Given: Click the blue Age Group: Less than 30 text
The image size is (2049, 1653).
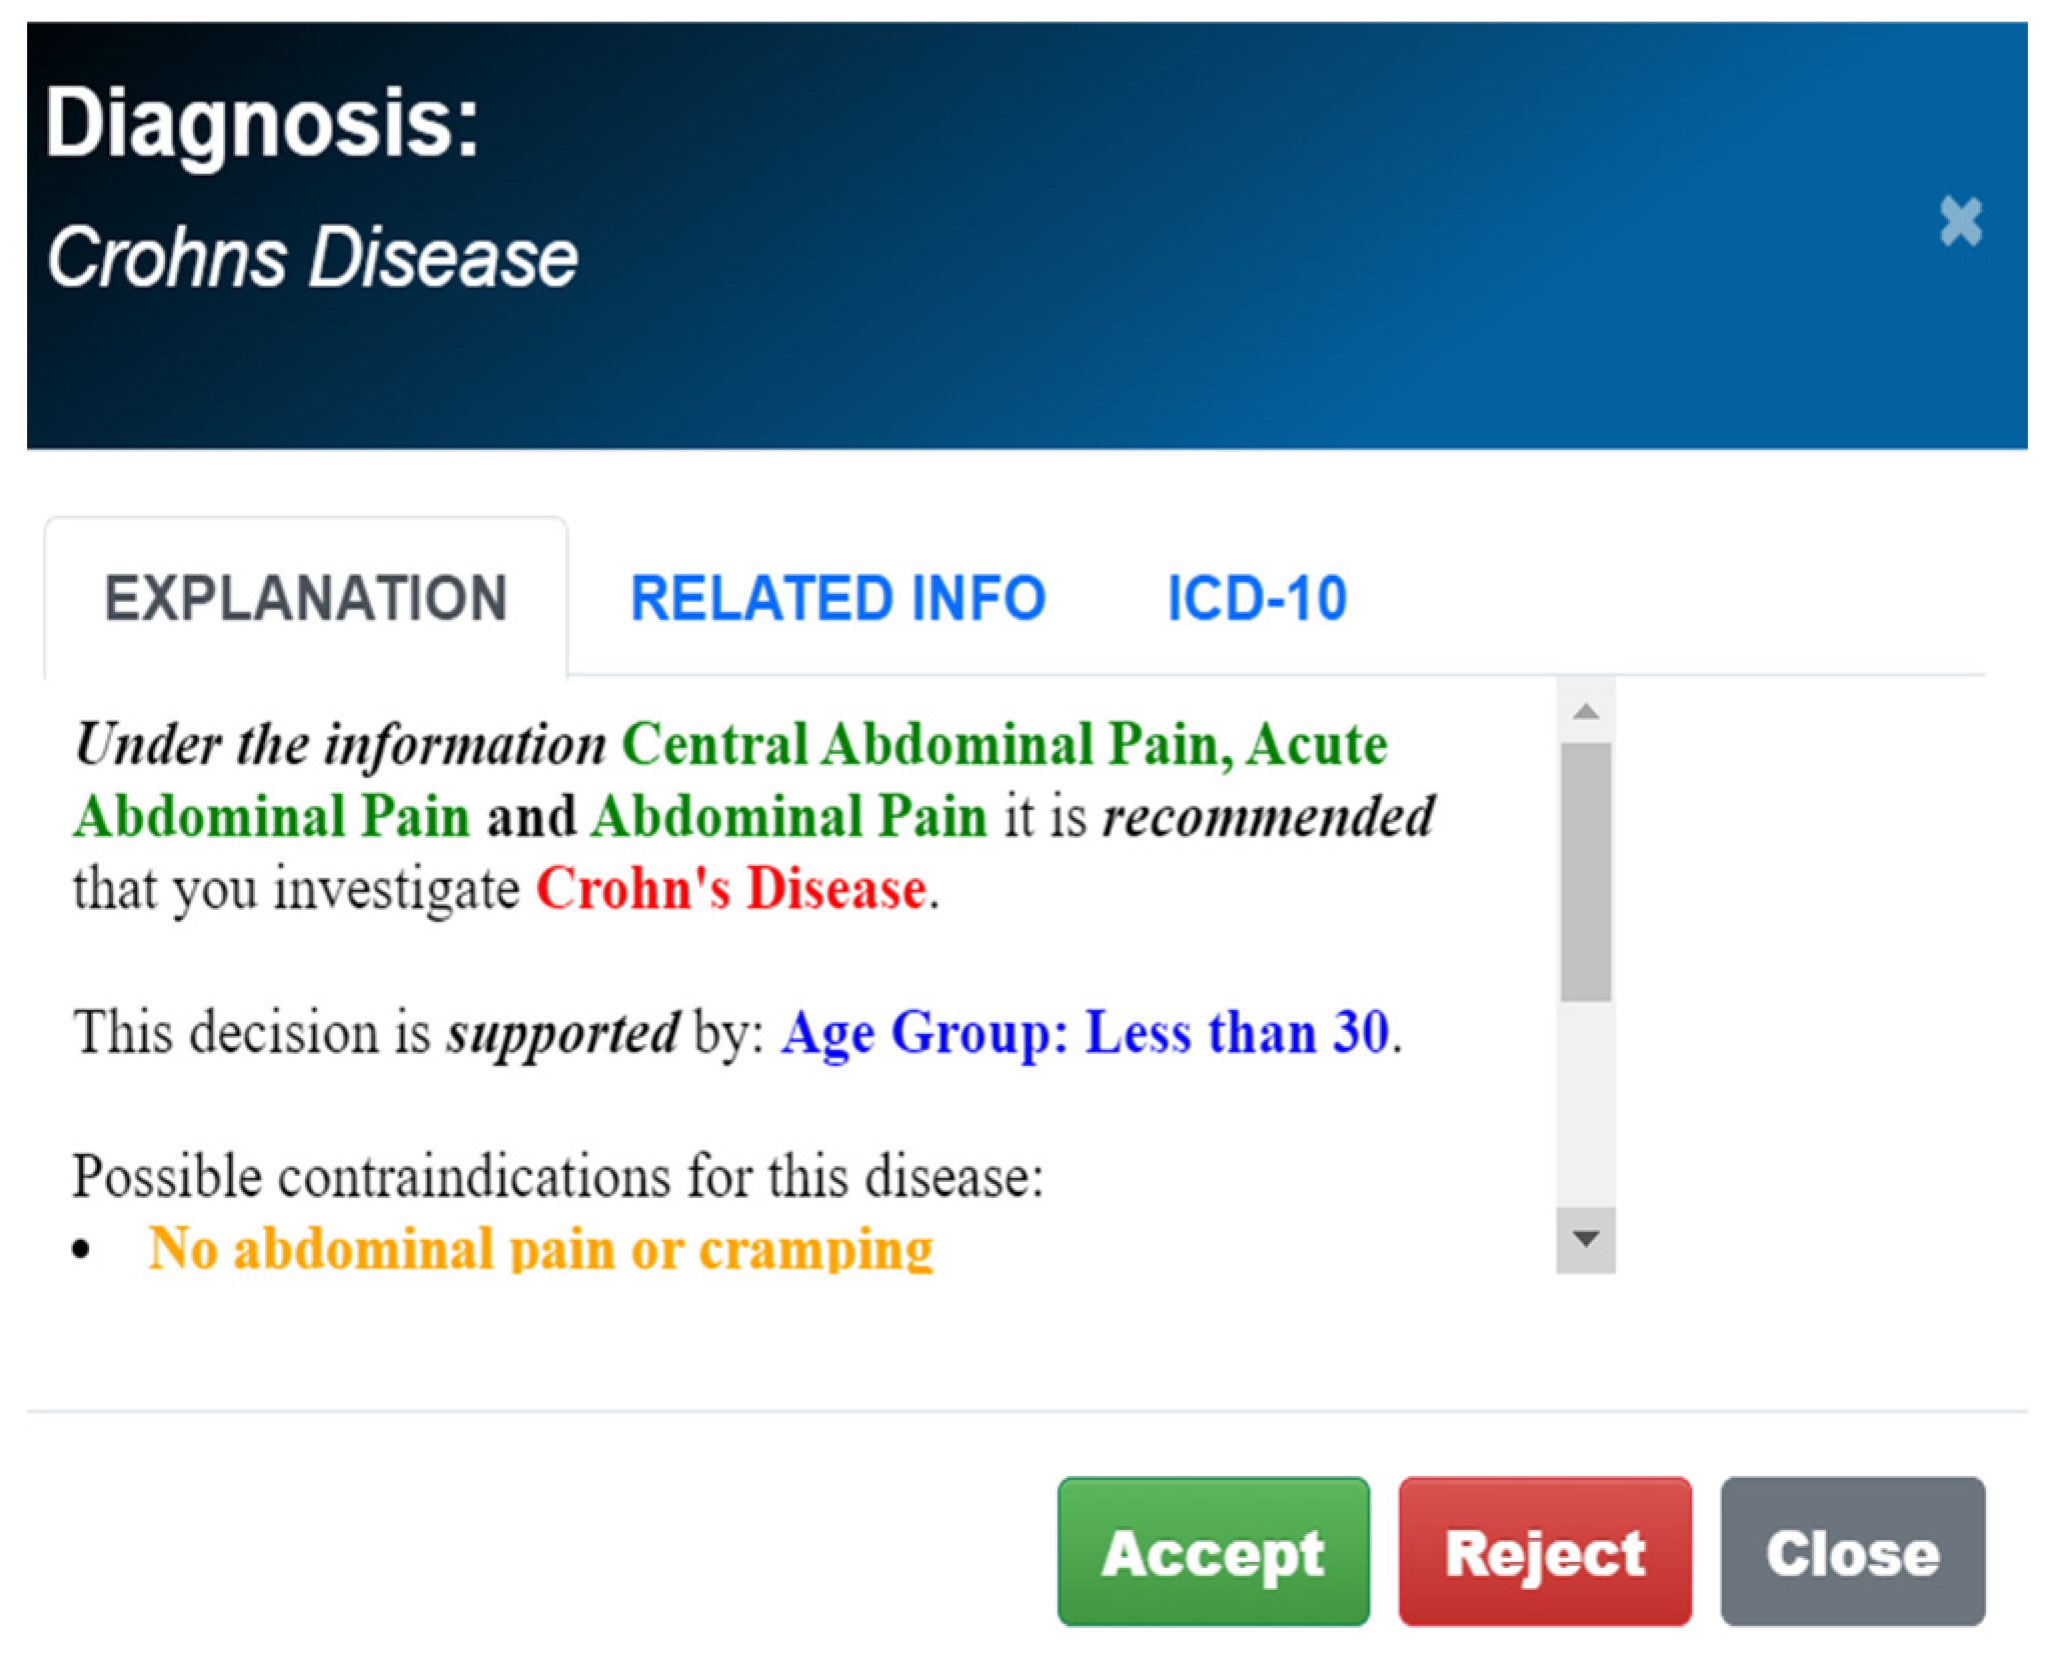Looking at the screenshot, I should tap(1085, 1032).
